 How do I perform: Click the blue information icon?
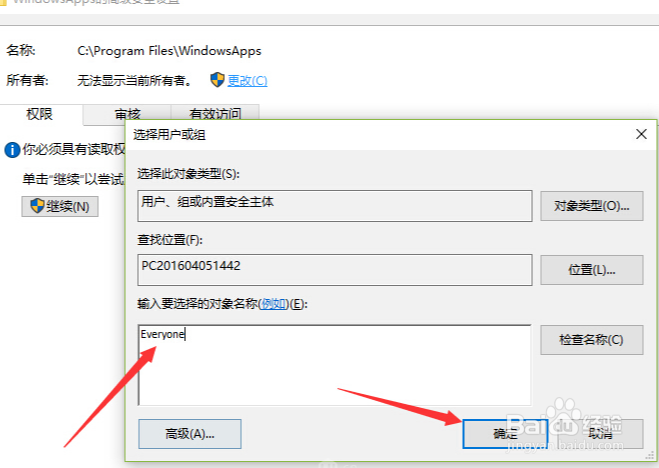12,150
